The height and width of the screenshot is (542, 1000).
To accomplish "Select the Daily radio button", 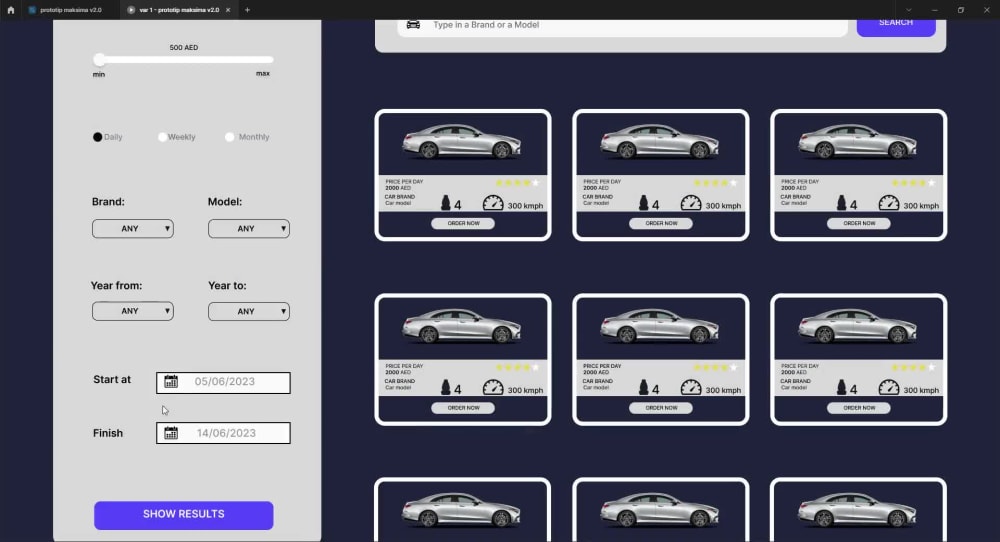I will 98,137.
